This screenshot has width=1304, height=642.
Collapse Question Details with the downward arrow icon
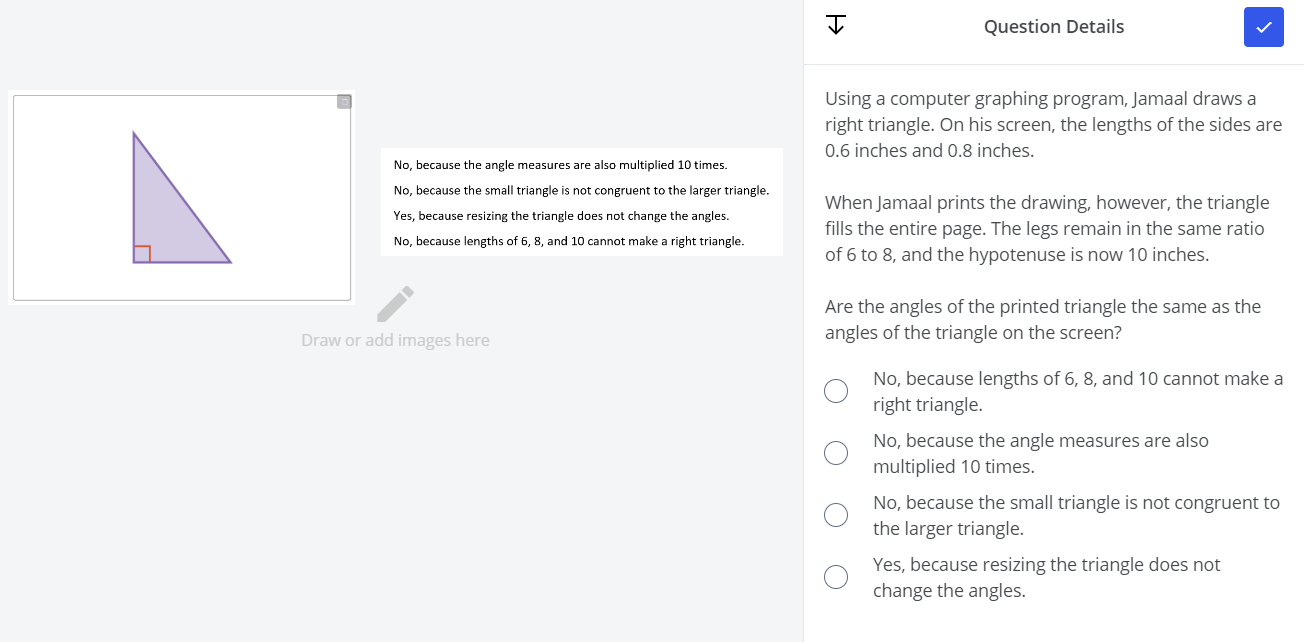tap(836, 24)
